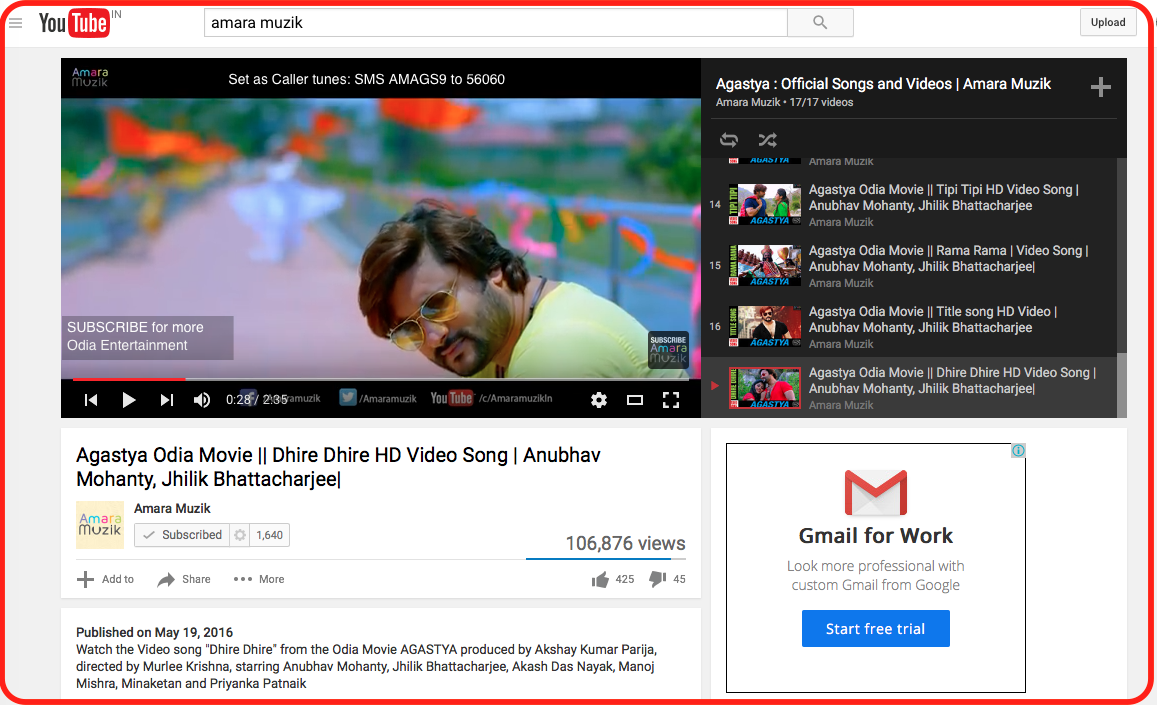The height and width of the screenshot is (705, 1157).
Task: Open subscription notification settings gear
Action: (240, 535)
